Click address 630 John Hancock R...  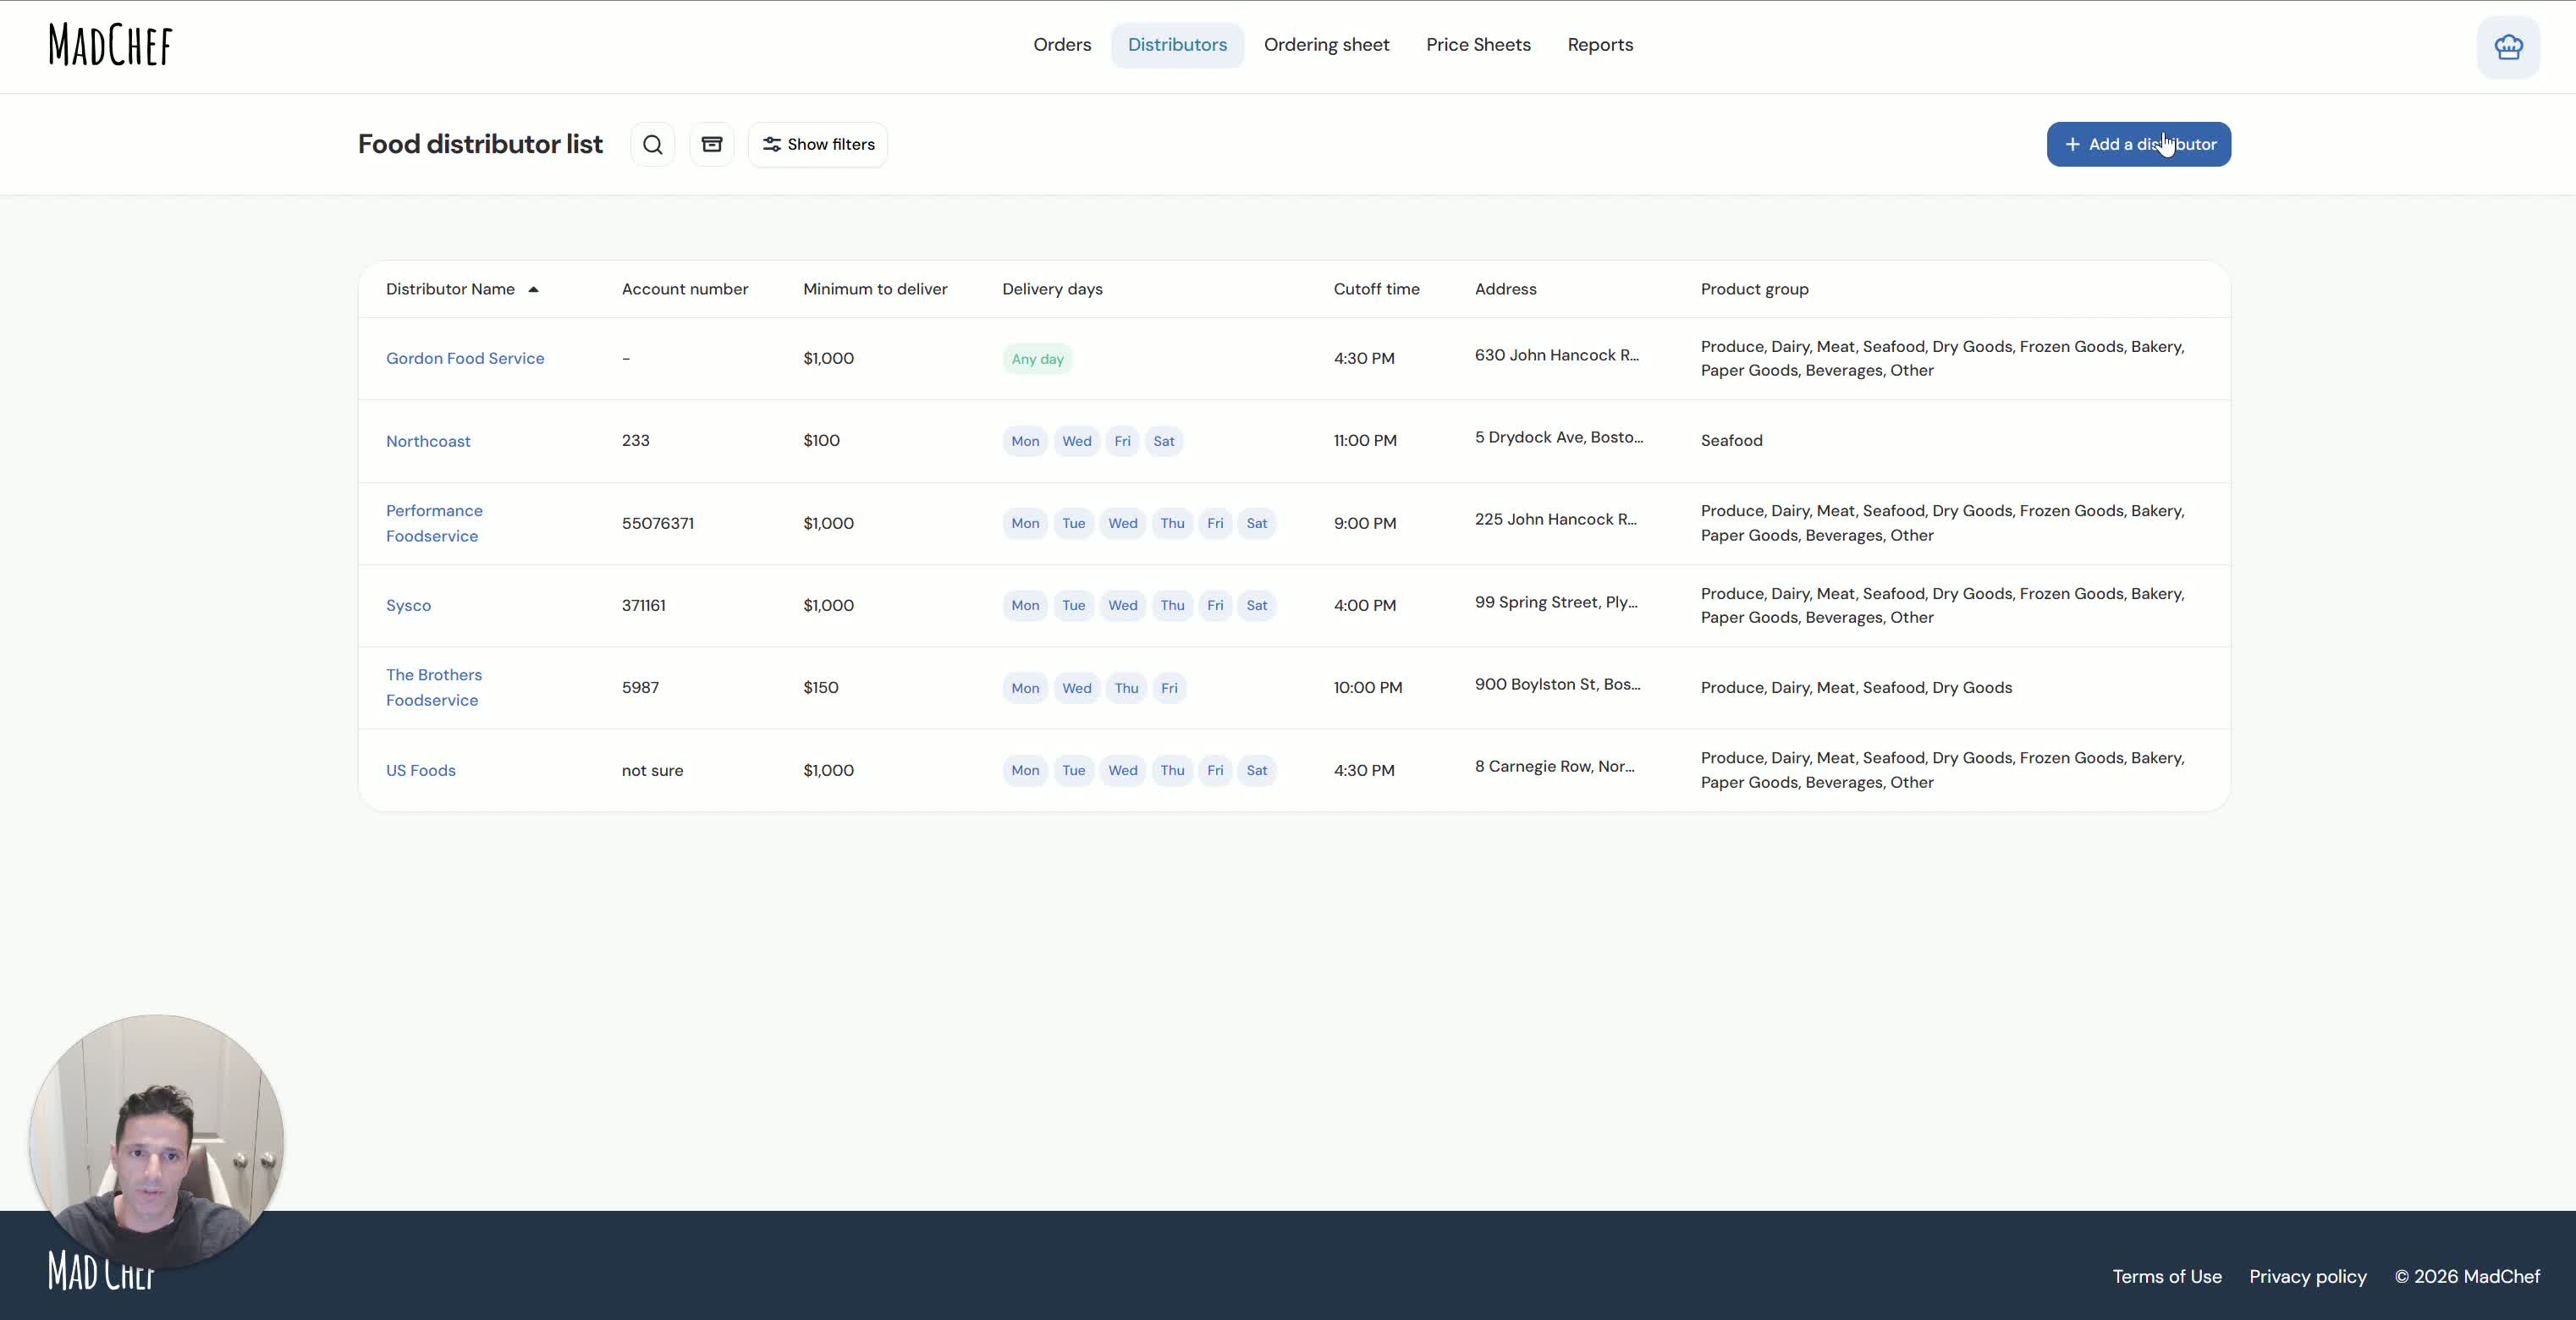pos(1556,356)
